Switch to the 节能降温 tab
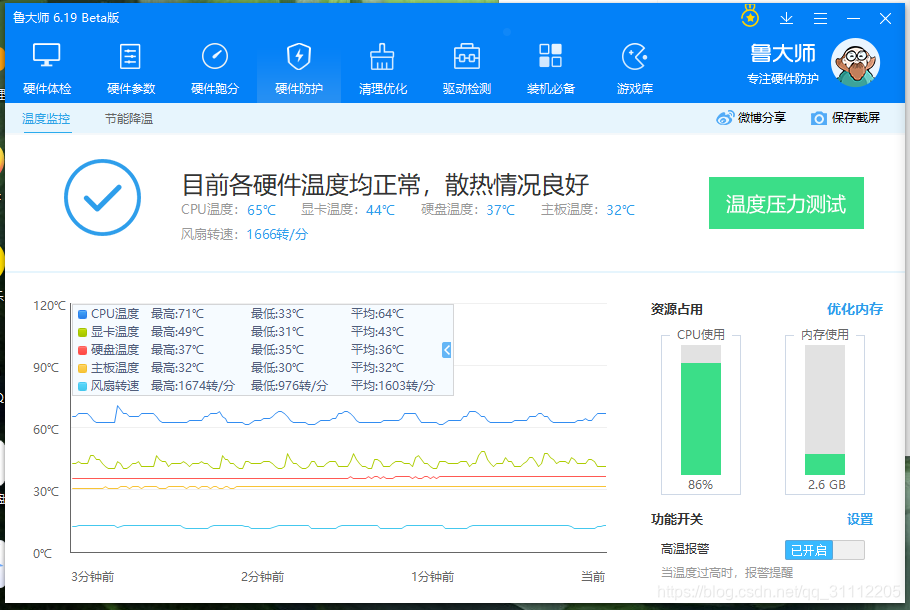 pos(129,118)
